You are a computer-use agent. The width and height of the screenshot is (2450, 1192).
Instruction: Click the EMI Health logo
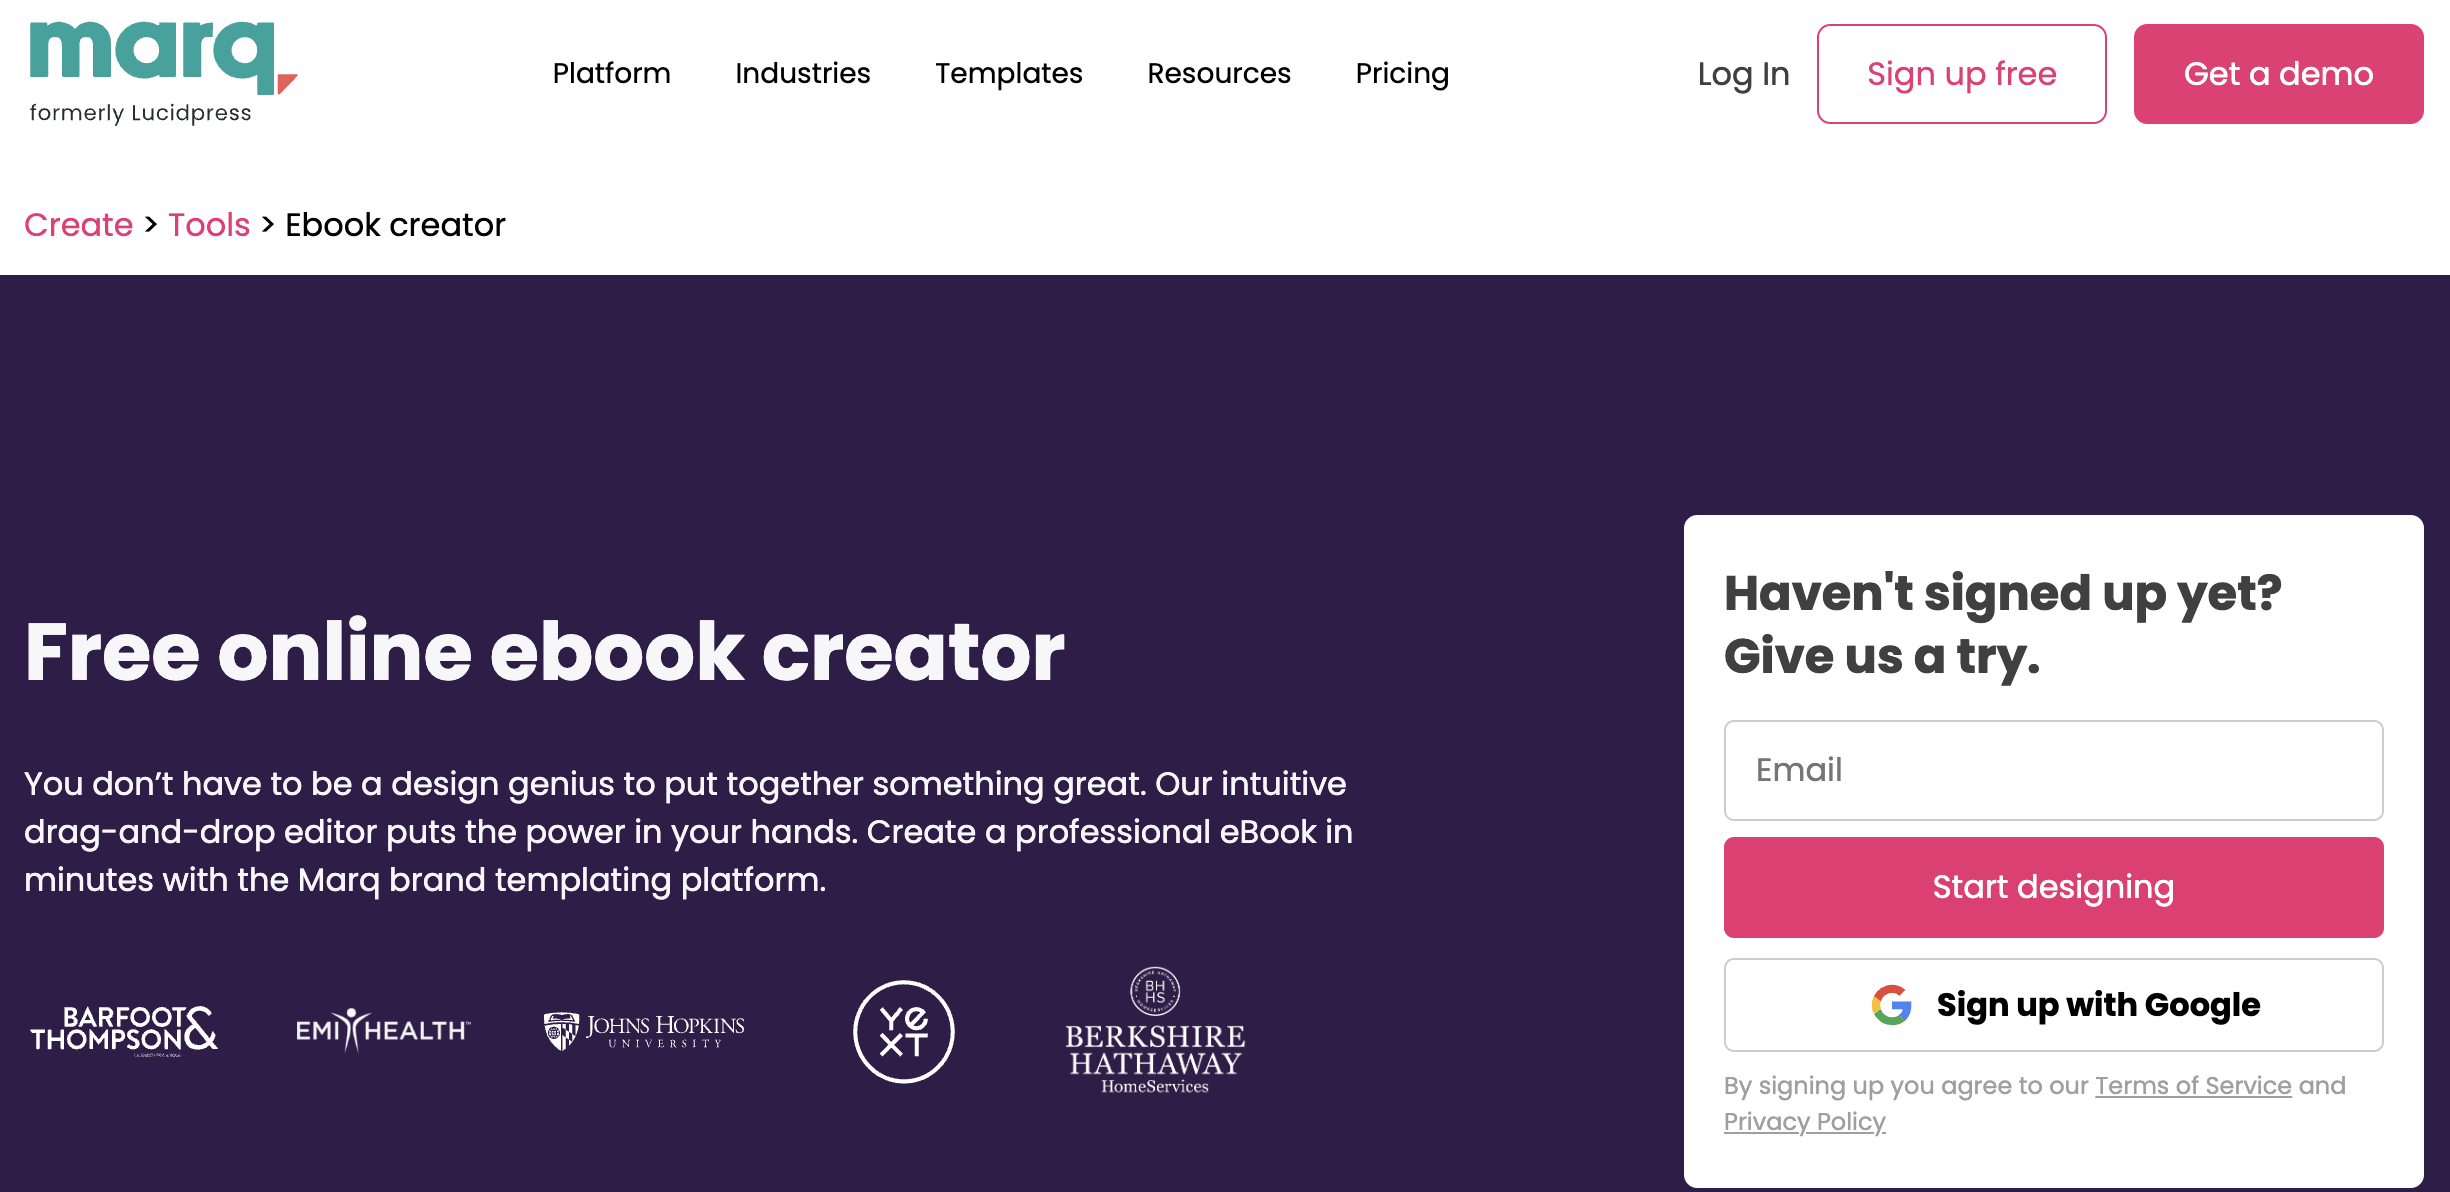382,1030
